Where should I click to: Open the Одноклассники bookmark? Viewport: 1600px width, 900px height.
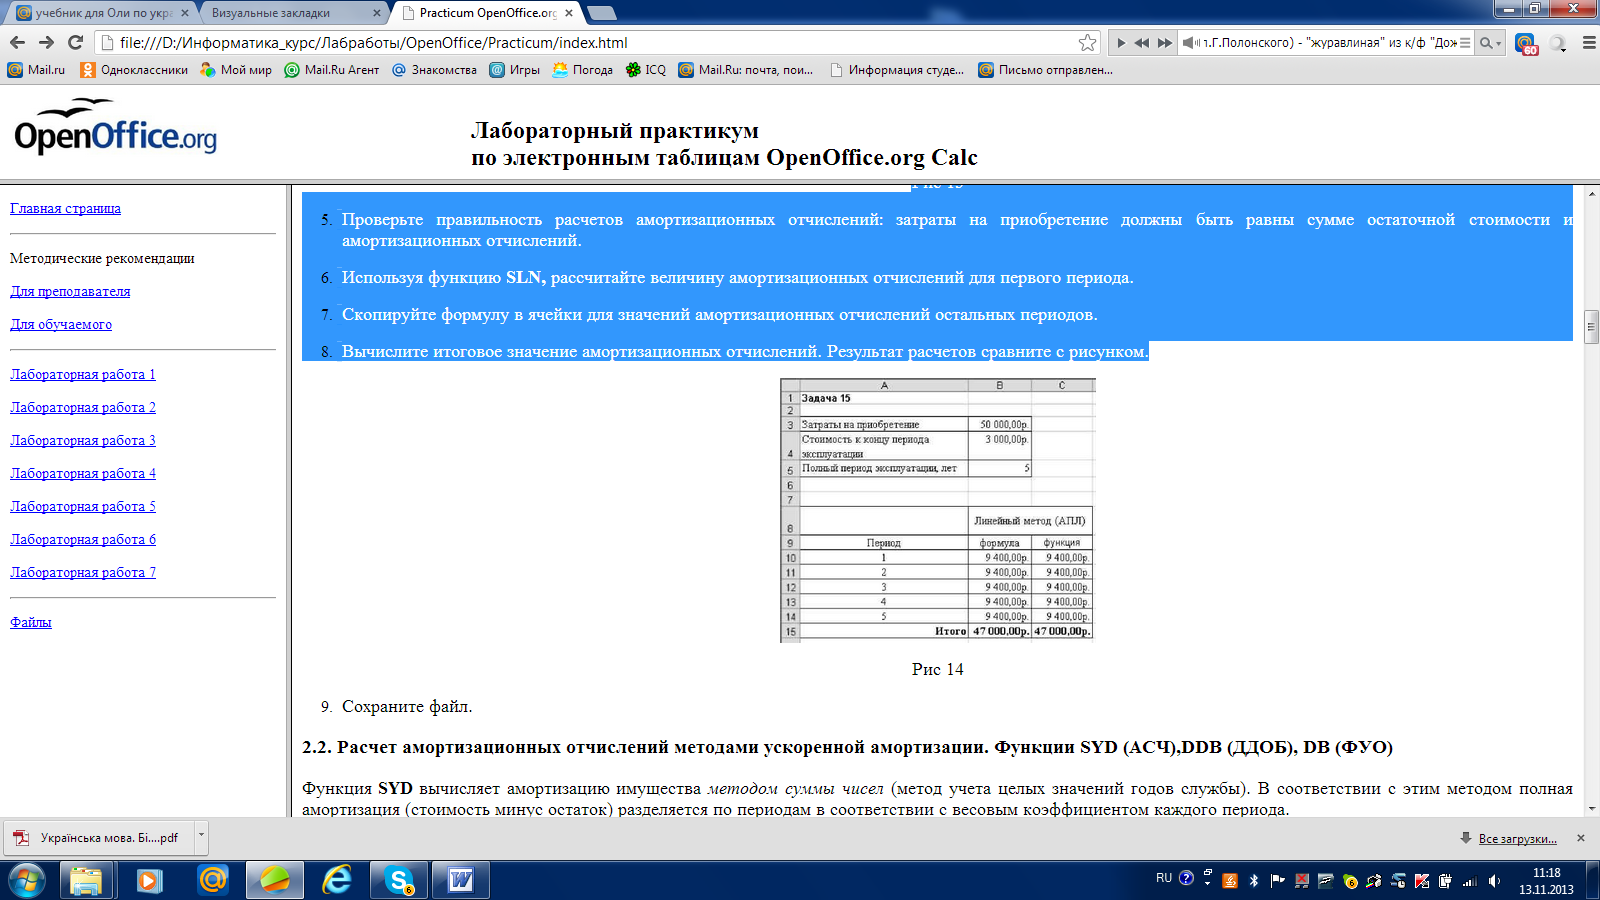pyautogui.click(x=134, y=70)
